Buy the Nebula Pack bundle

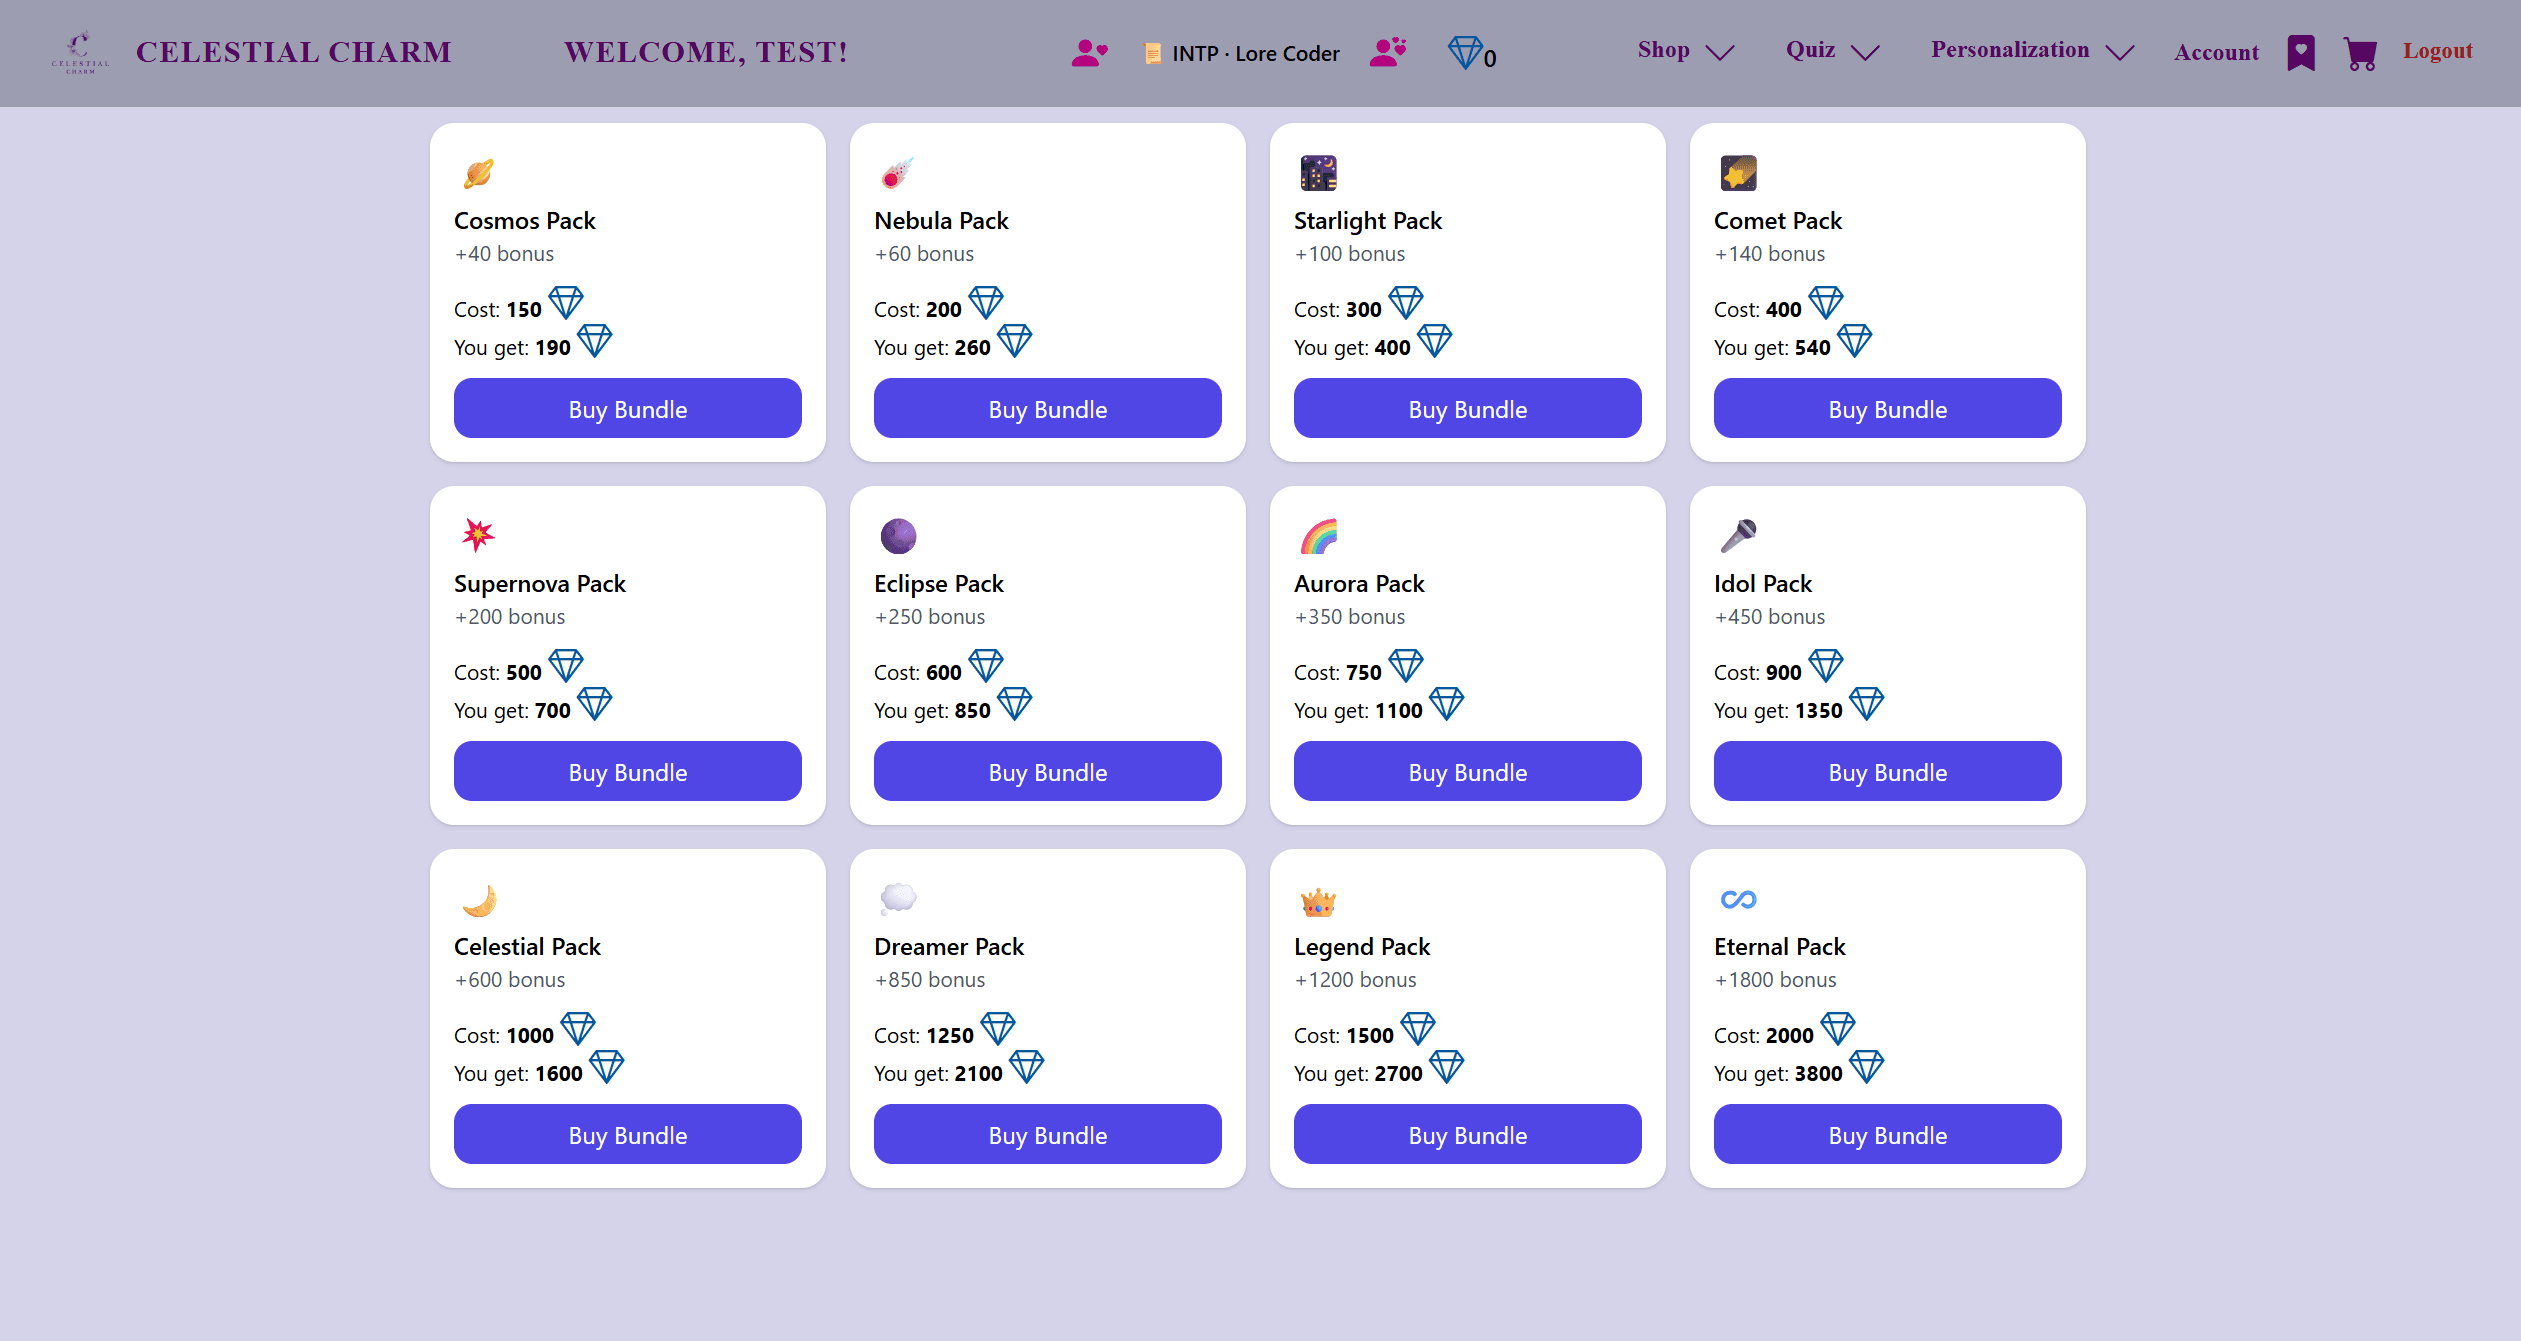coord(1047,408)
